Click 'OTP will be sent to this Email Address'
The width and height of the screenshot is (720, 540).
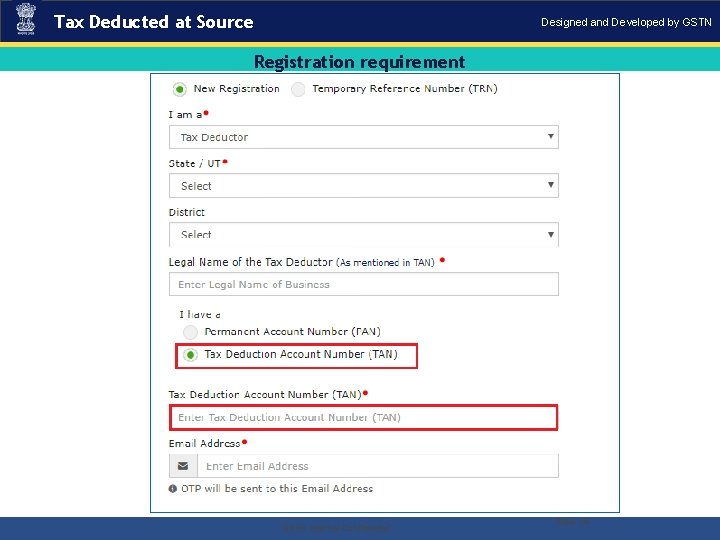(x=277, y=489)
